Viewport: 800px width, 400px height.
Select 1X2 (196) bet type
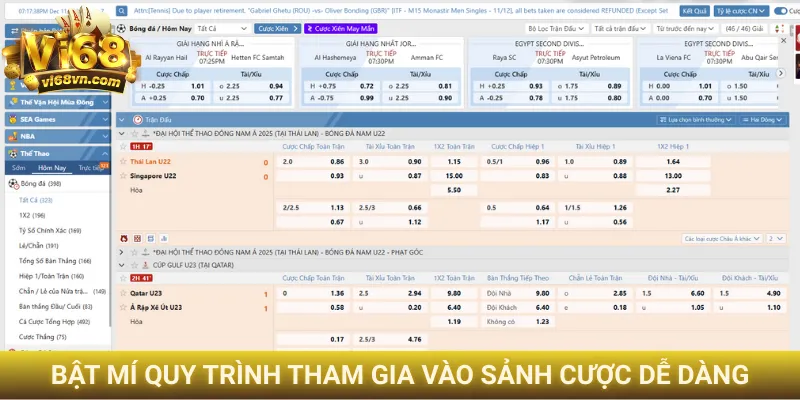(32, 215)
